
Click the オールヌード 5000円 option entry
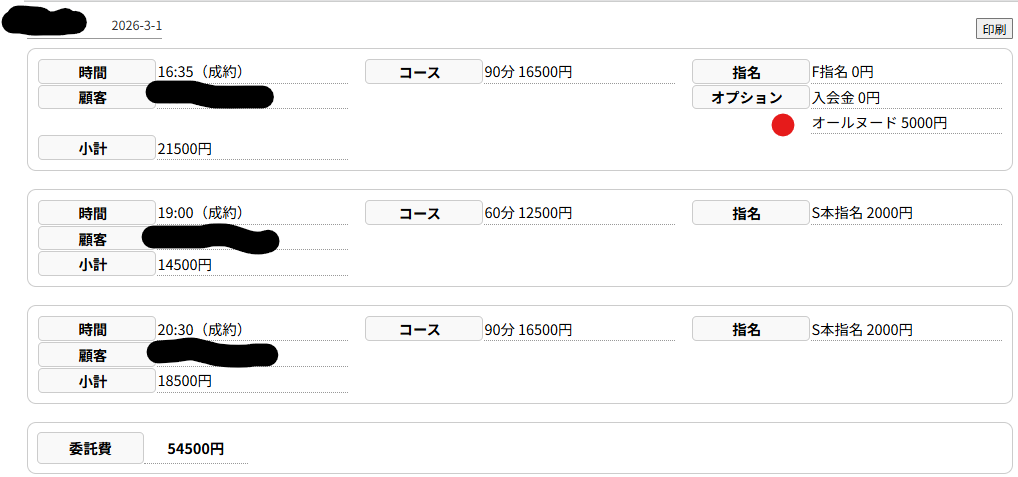click(x=878, y=123)
